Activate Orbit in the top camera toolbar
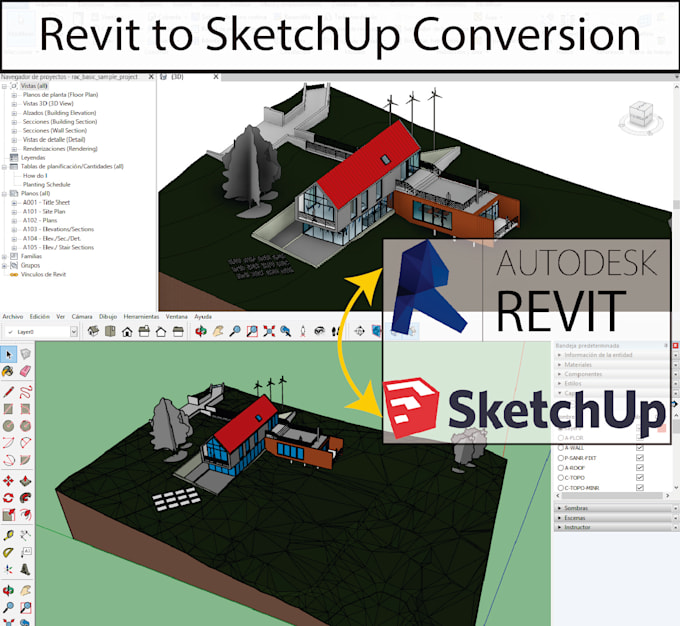 tap(201, 331)
